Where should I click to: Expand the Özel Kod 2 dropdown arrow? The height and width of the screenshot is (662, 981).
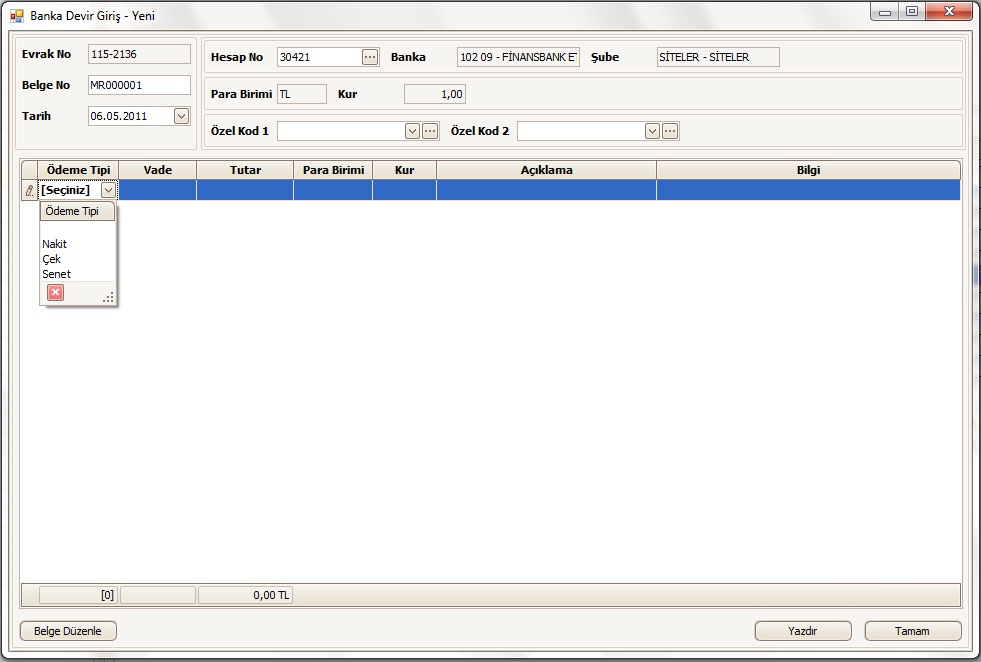[x=652, y=131]
